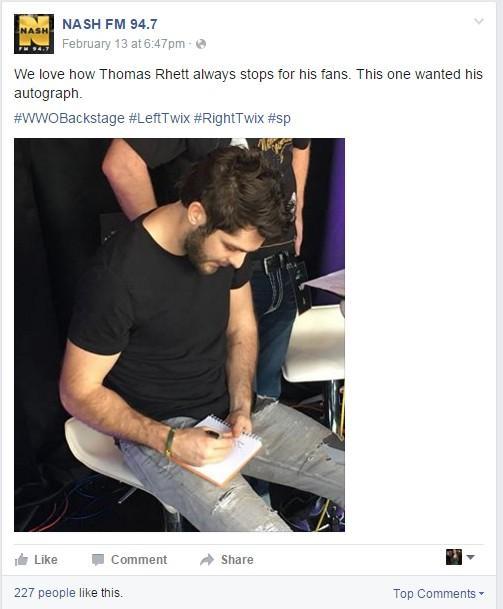This screenshot has width=503, height=609.
Task: Open the #LeftTwix hashtag
Action: click(x=159, y=118)
